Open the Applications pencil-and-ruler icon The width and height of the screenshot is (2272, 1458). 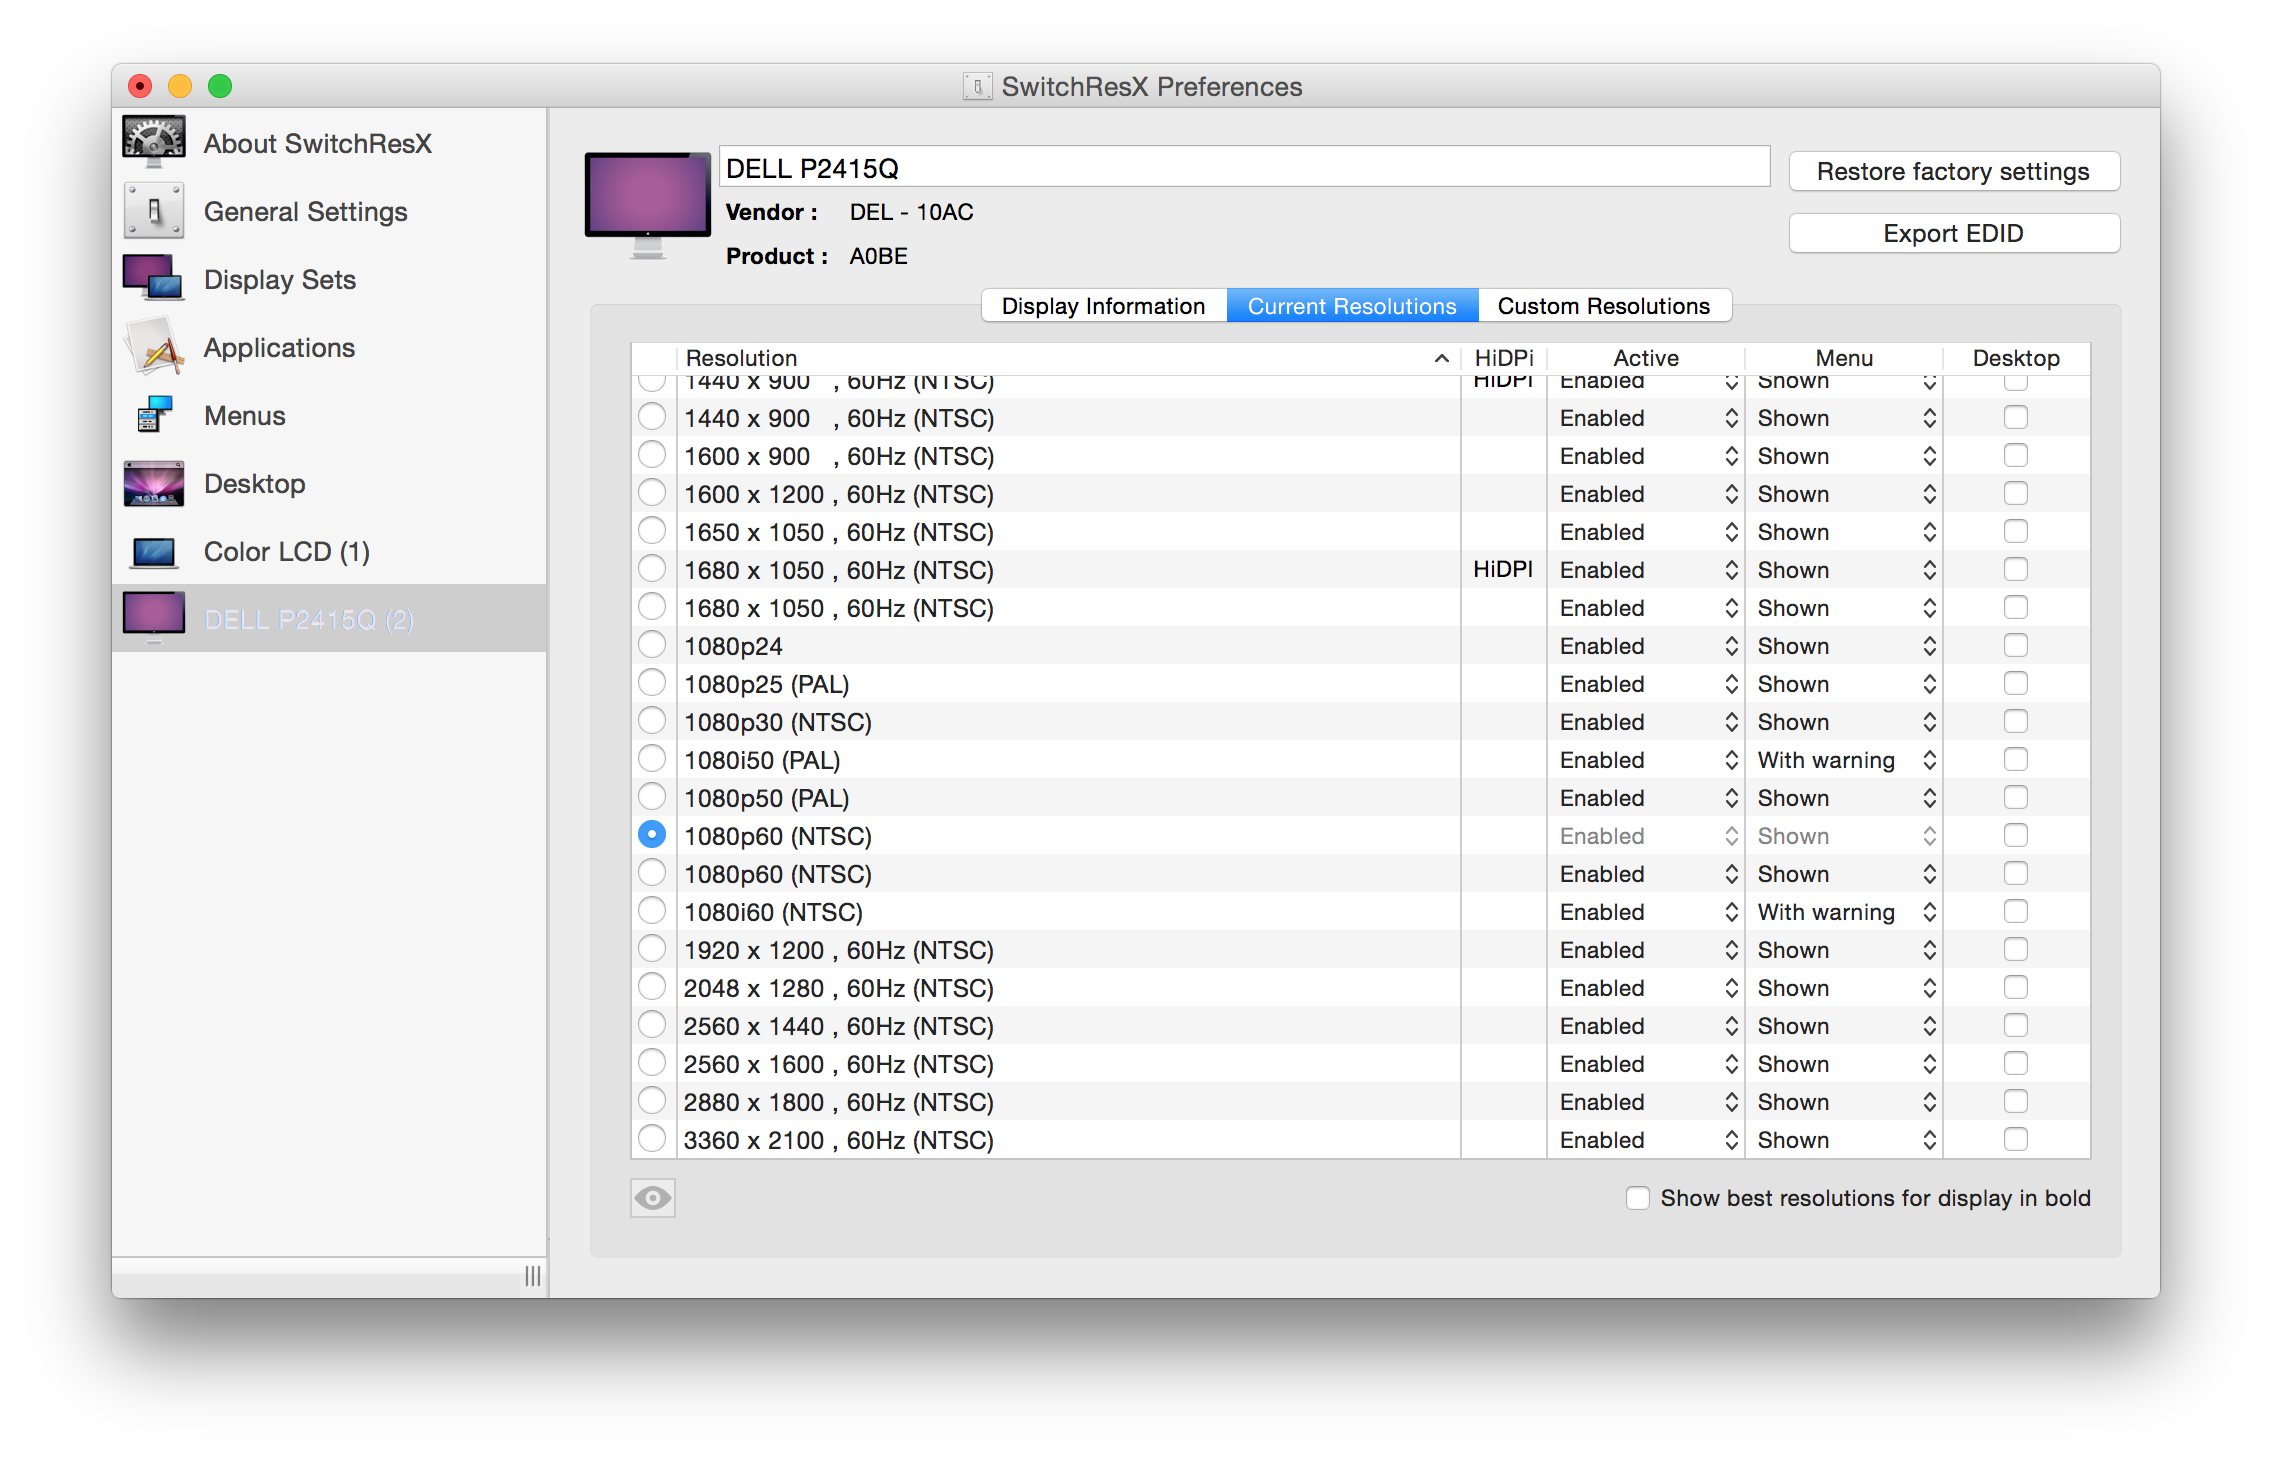(x=153, y=347)
